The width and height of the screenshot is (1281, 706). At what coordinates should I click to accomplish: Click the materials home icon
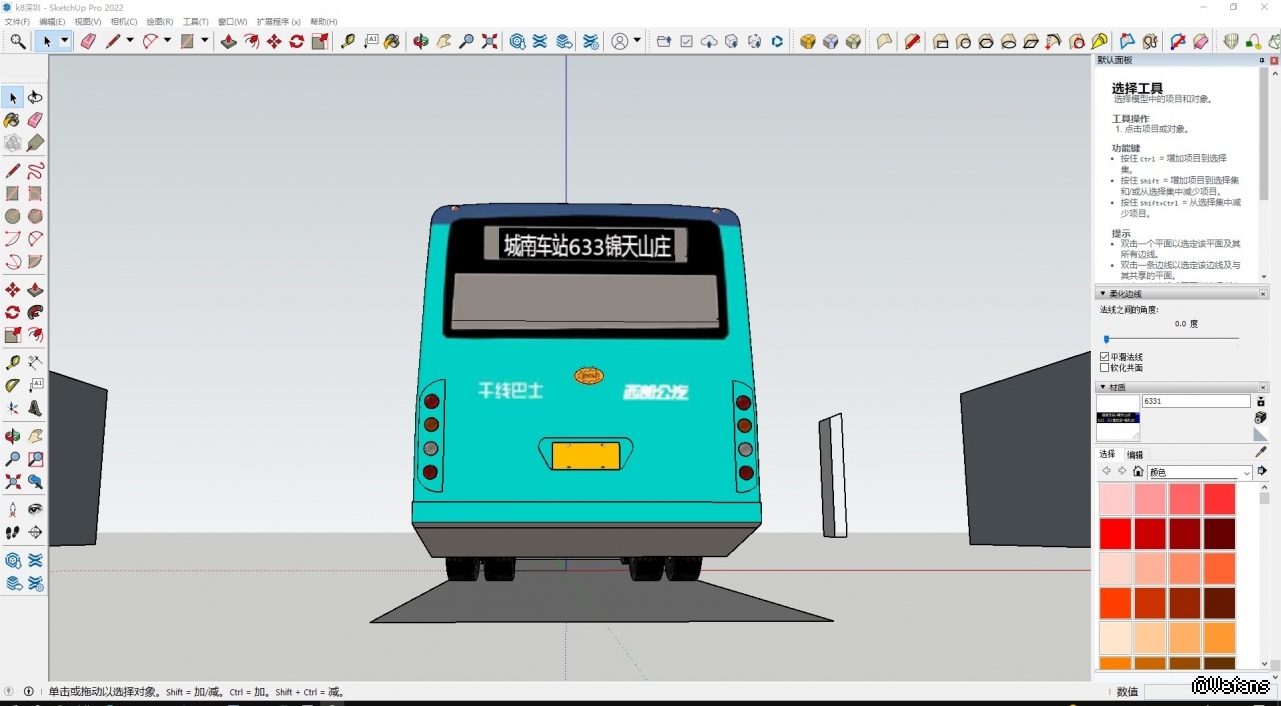click(1138, 472)
